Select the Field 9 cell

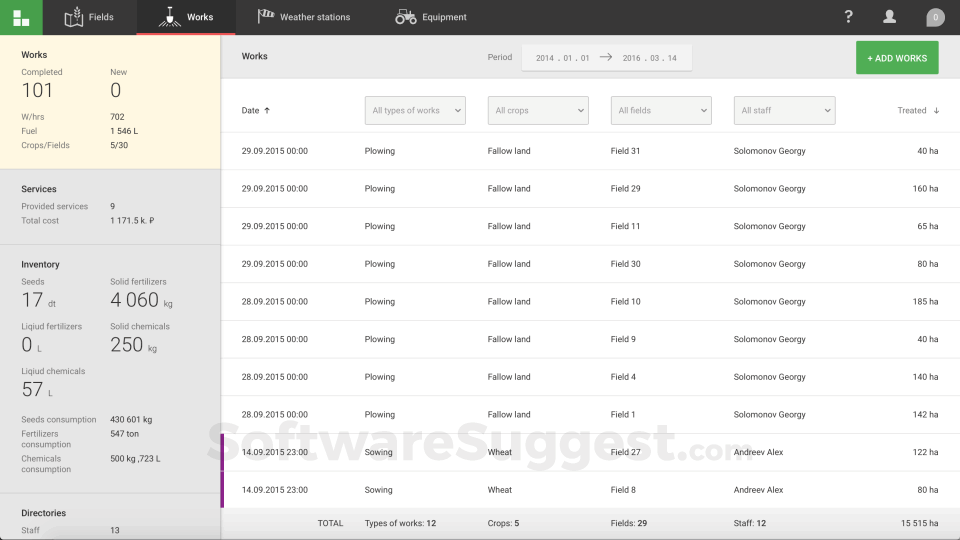click(623, 339)
